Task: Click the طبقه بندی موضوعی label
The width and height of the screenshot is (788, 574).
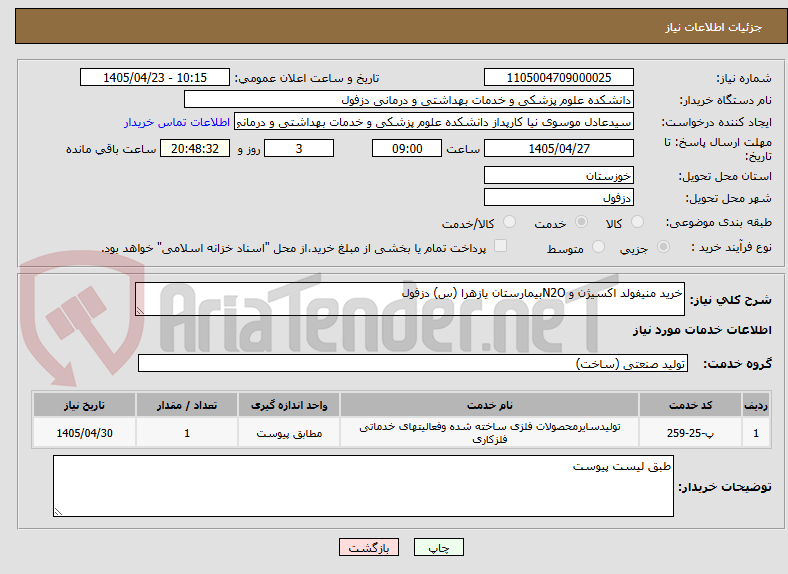Action: pos(719,222)
